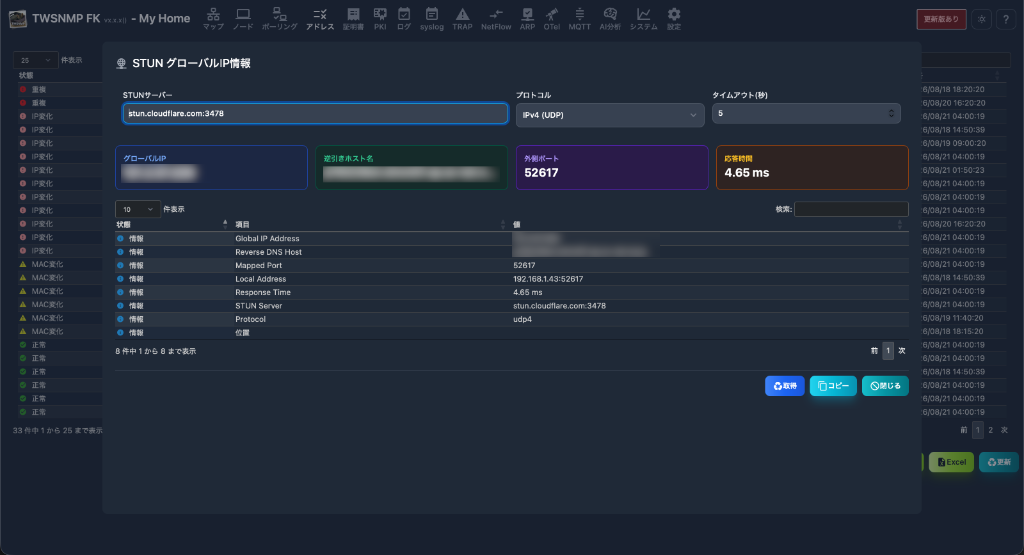Adjust the タイムアウト seconds stepper arrows

(x=891, y=114)
